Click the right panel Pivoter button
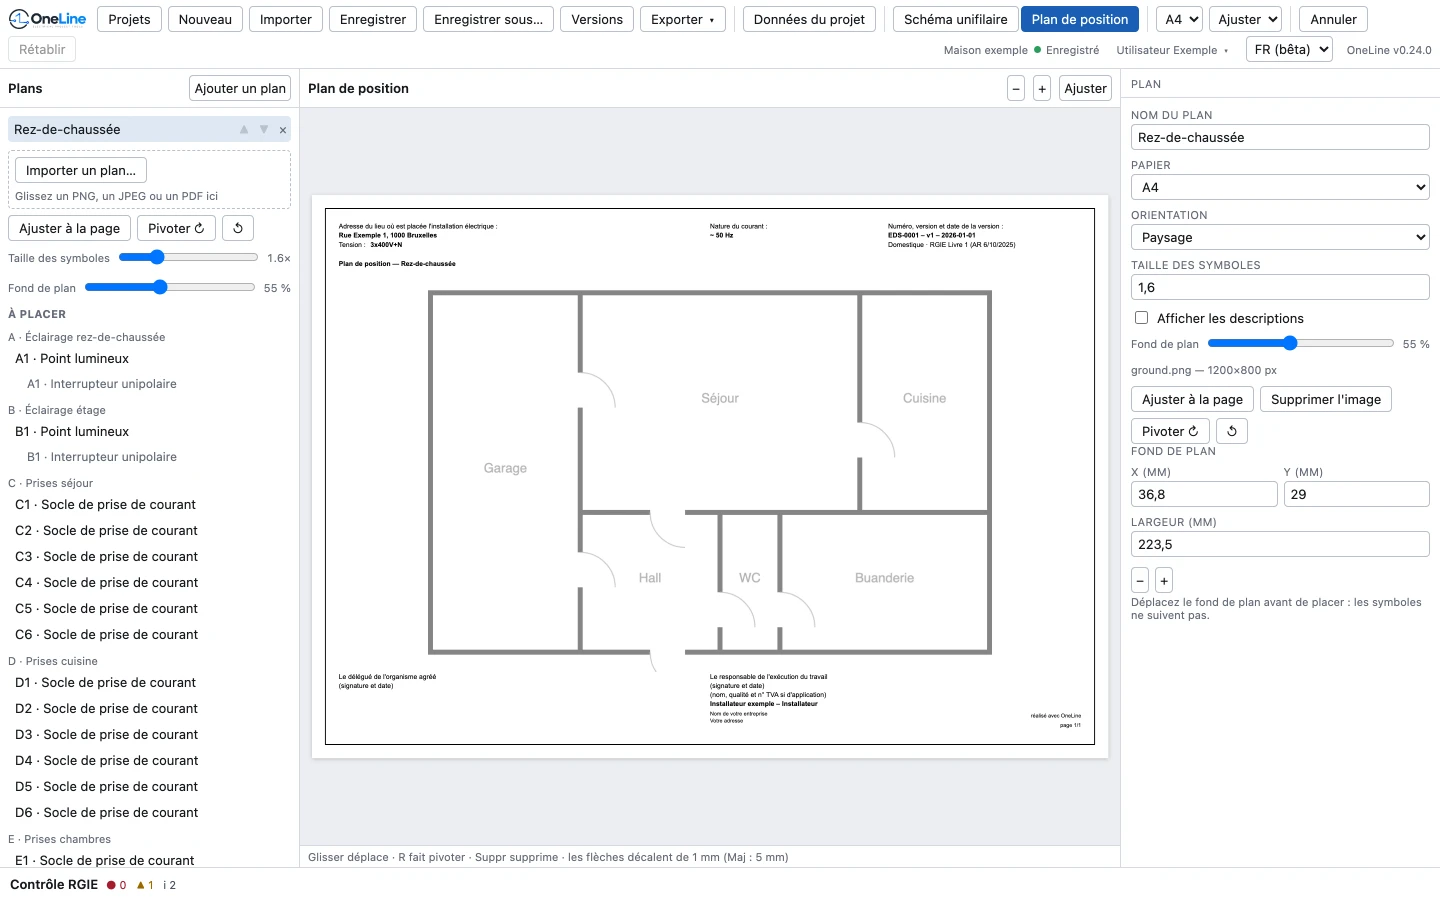Screen dimensions: 1440x900 coord(1171,431)
